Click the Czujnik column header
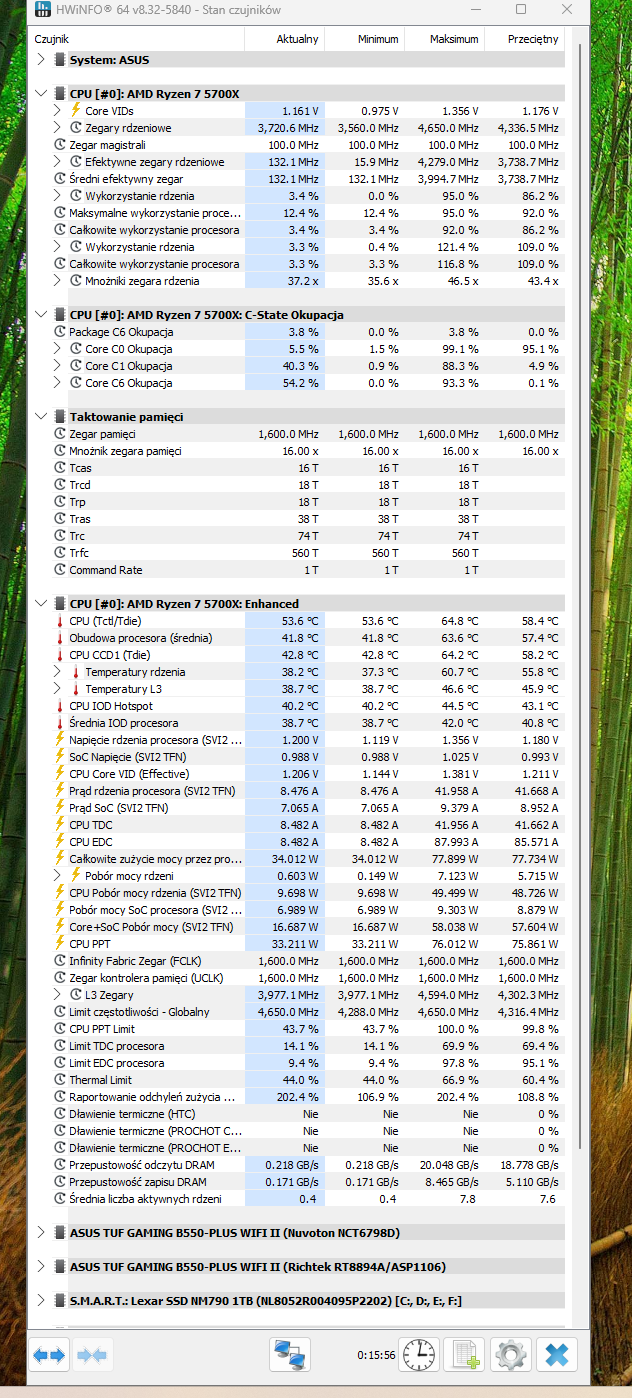 click(138, 39)
